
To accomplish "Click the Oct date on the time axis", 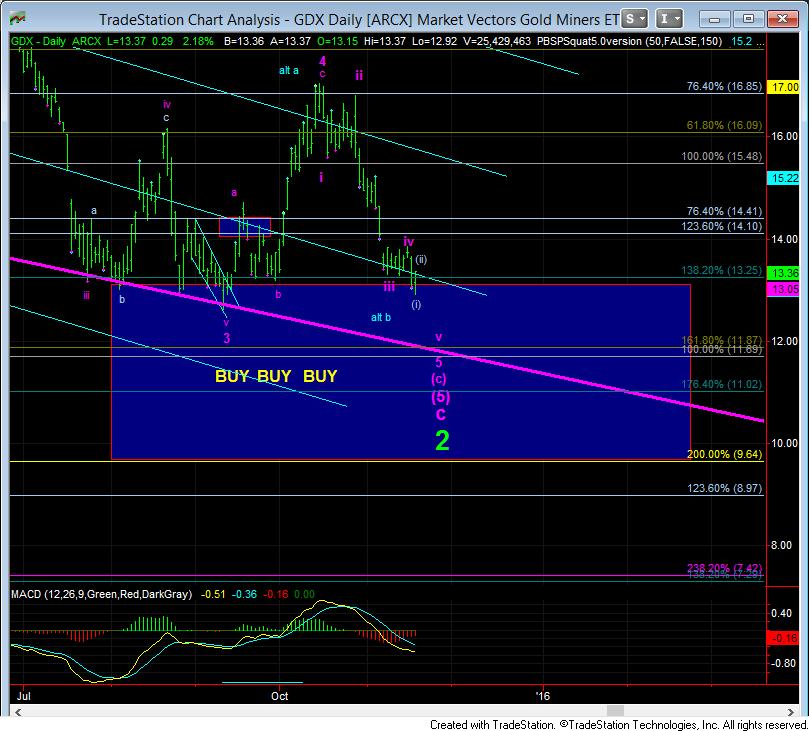I will tap(280, 696).
